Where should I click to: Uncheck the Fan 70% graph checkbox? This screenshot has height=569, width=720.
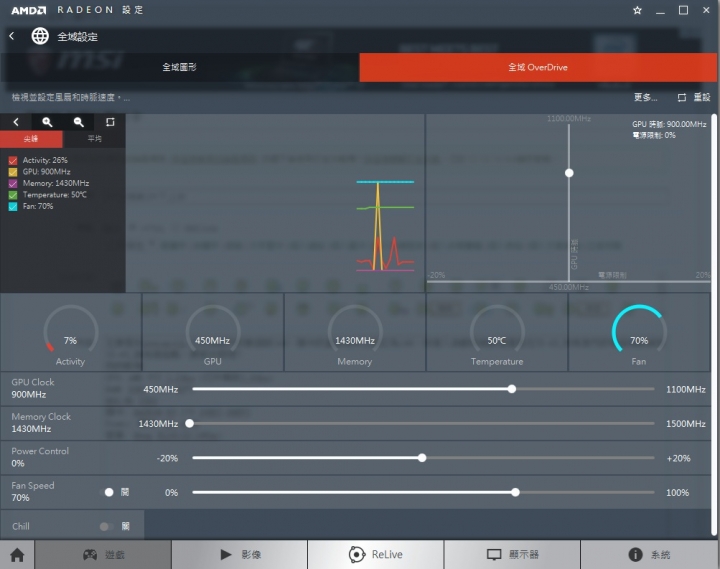coord(13,206)
